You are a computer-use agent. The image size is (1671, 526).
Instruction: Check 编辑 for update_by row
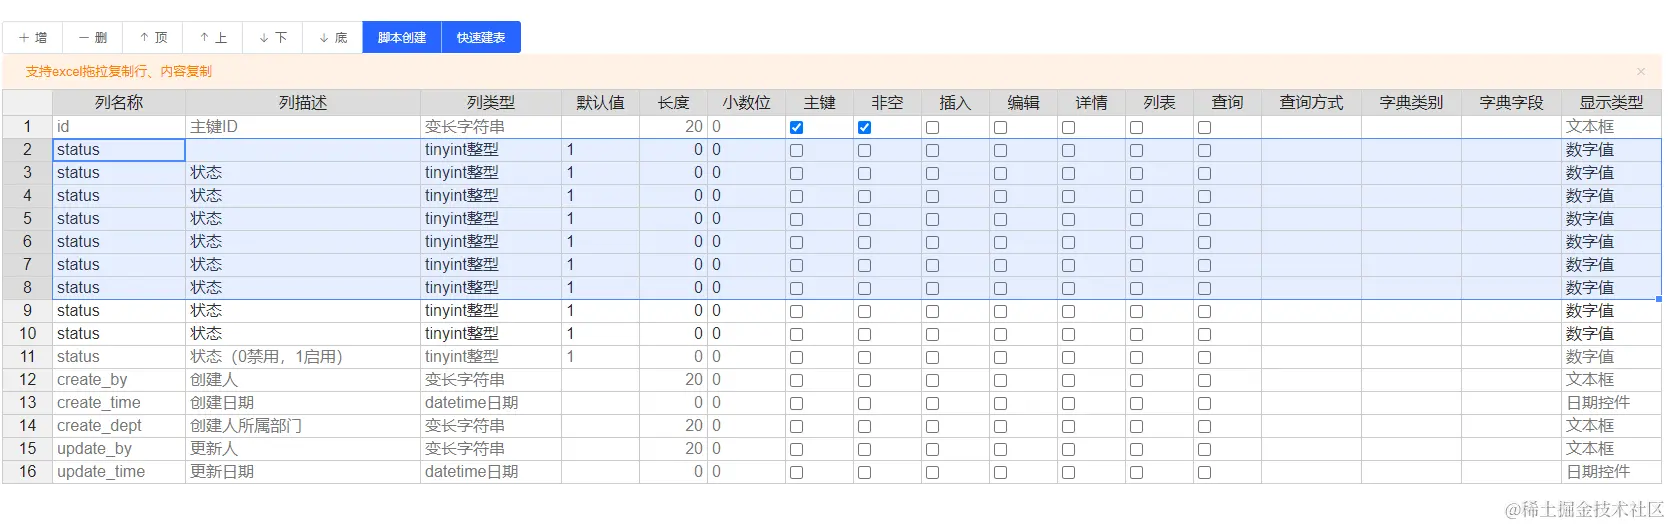tap(1000, 449)
